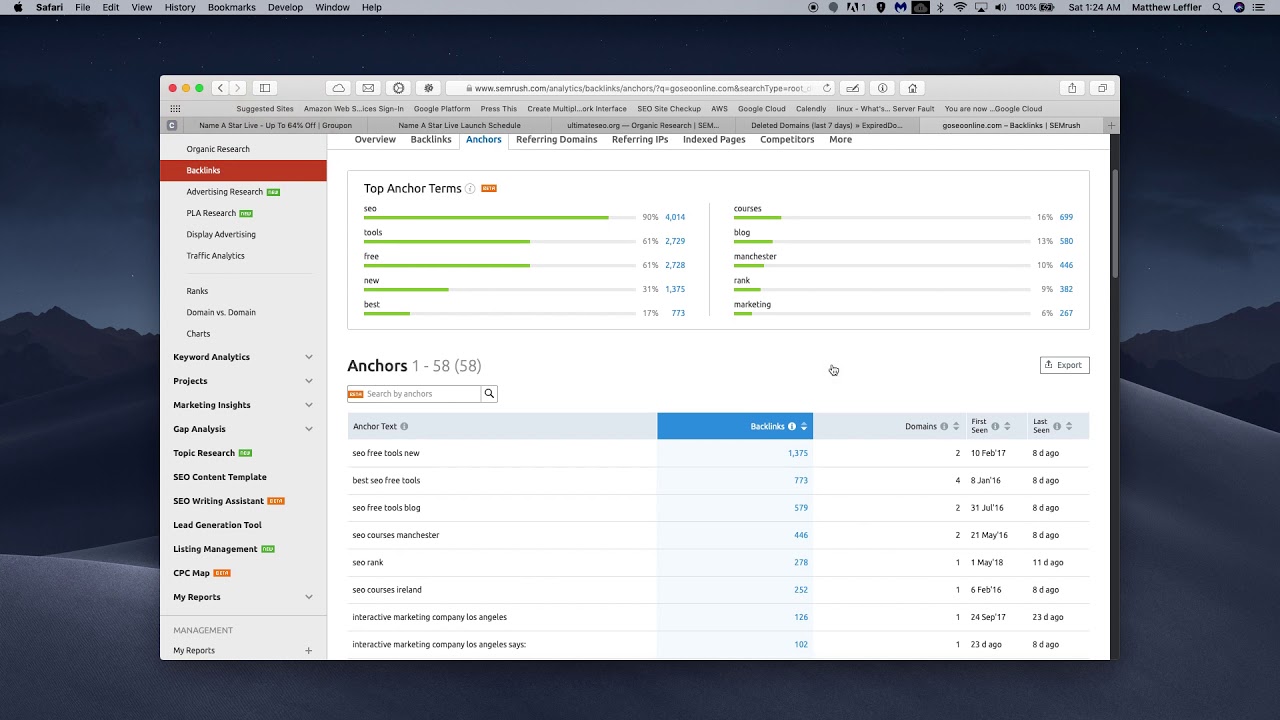Sort the table by Domains column arrows
Screen dimensions: 1280x720
[x=956, y=426]
